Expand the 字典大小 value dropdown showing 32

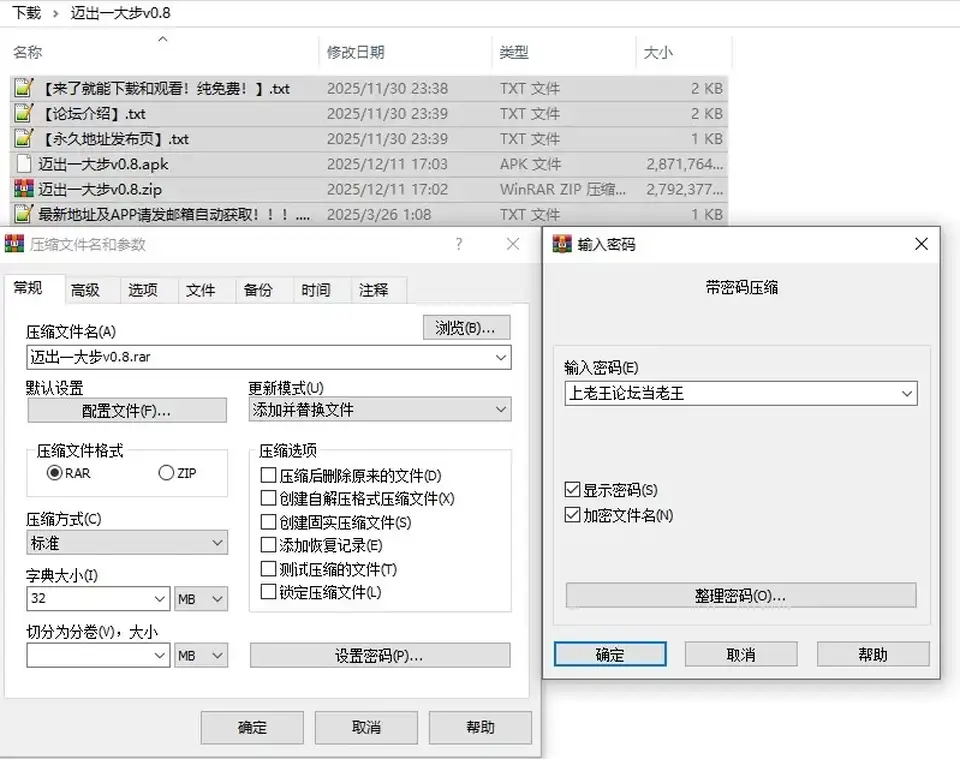click(160, 598)
